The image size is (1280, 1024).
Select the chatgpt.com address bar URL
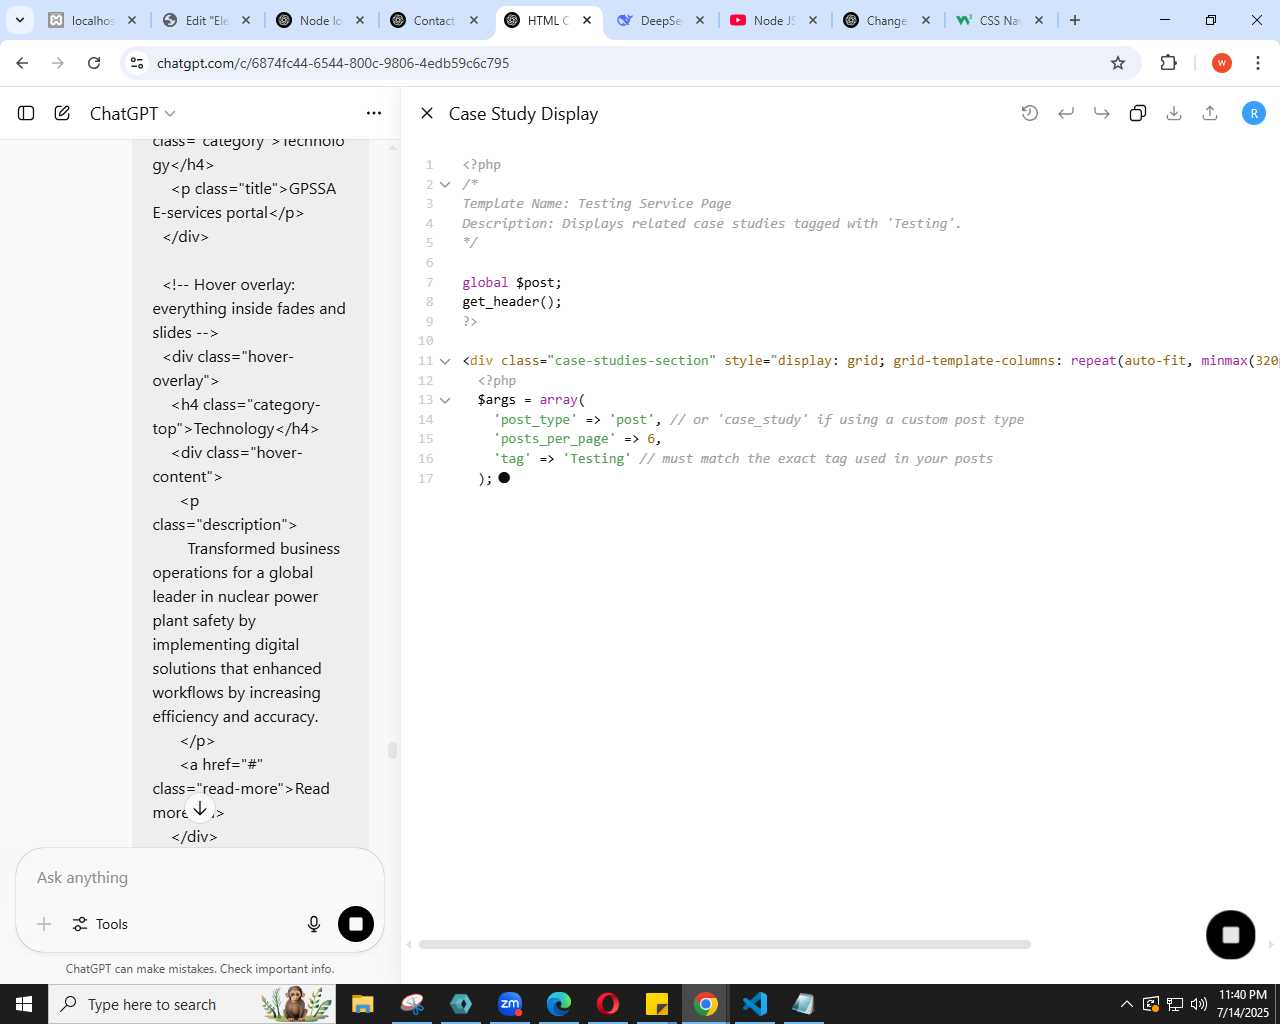coord(333,63)
